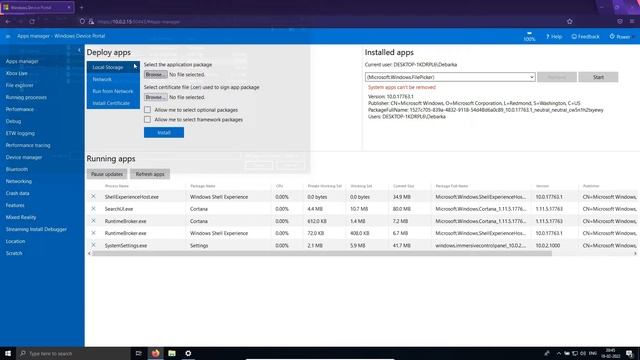This screenshot has height=360, width=640.
Task: Click the Install button
Action: [x=164, y=133]
